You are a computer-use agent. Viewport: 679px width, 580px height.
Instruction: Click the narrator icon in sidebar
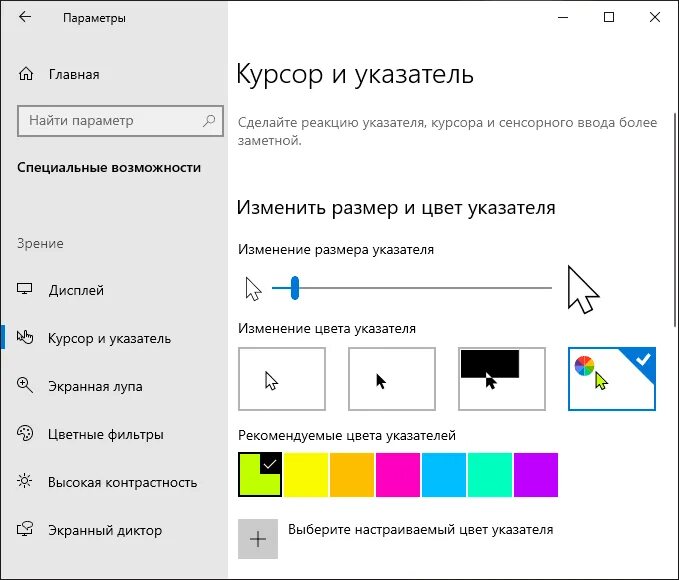25,529
